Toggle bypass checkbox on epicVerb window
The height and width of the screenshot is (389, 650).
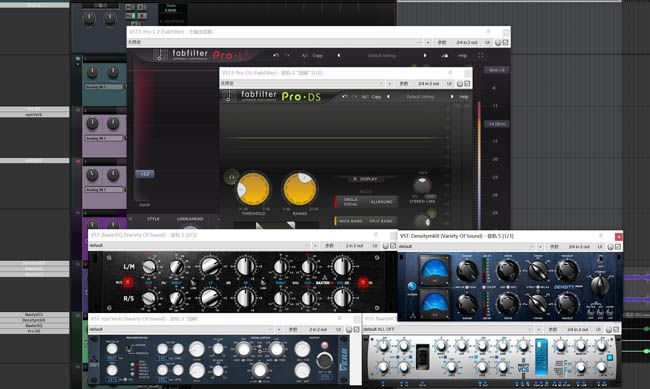click(357, 329)
